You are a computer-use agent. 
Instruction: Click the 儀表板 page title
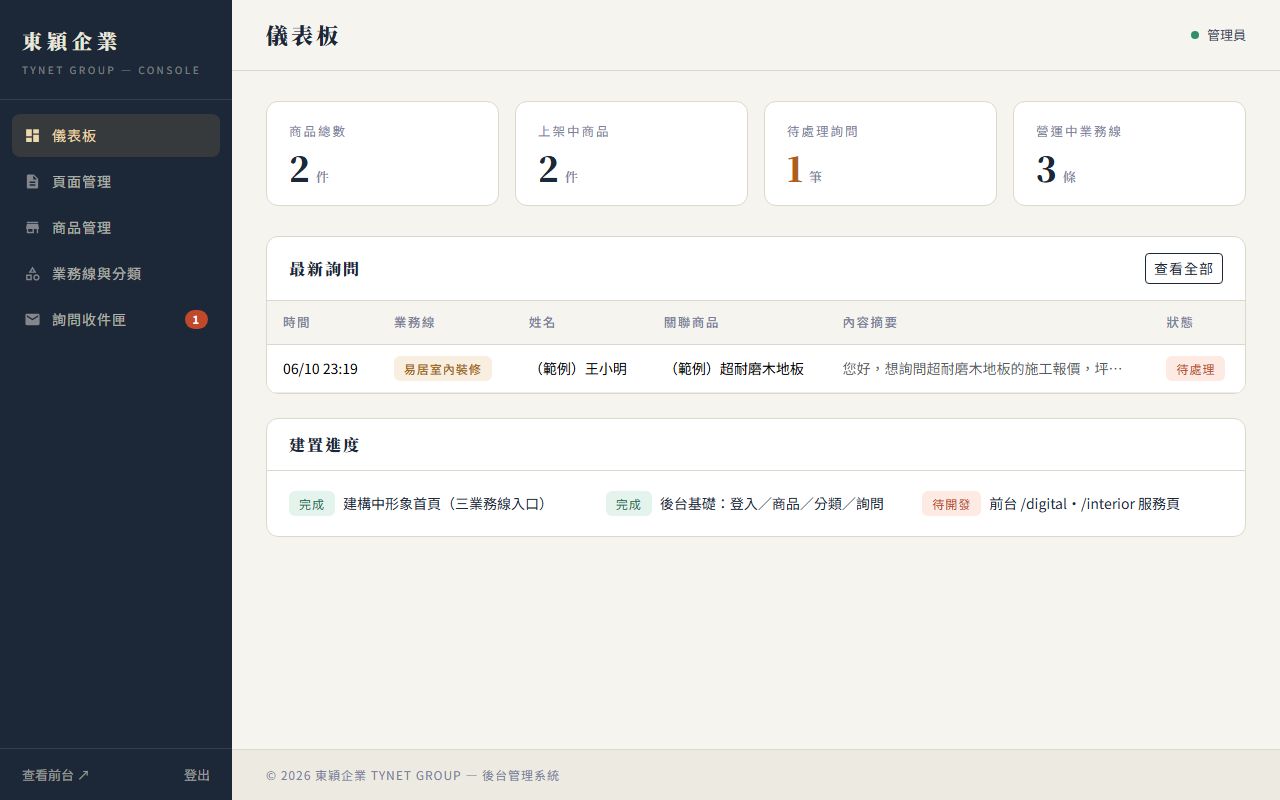303,36
